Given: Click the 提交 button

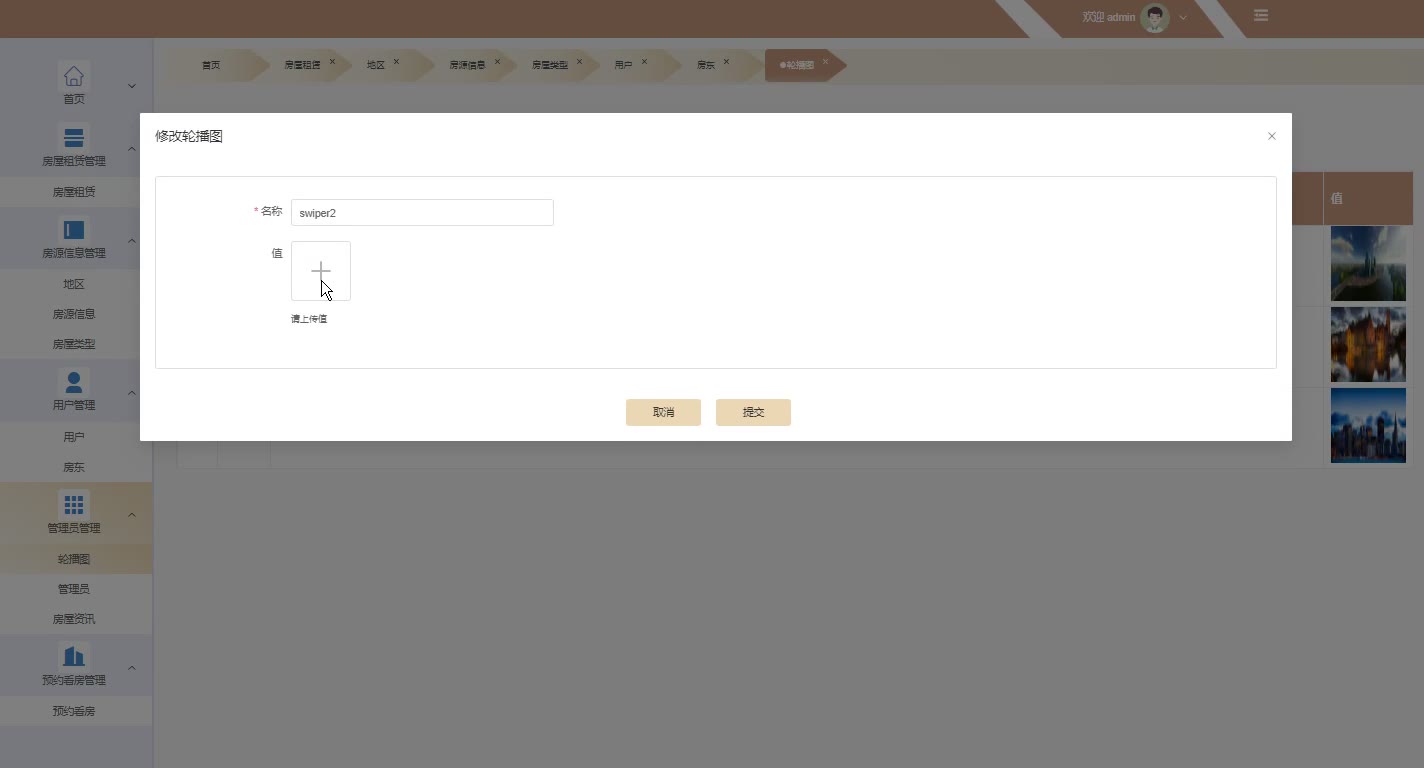Looking at the screenshot, I should (753, 412).
